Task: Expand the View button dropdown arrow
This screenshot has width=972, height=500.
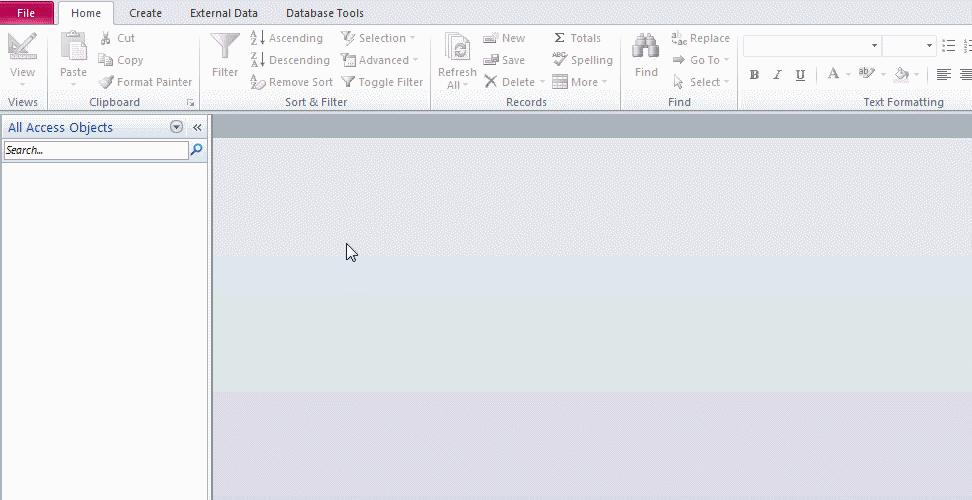Action: click(x=22, y=84)
